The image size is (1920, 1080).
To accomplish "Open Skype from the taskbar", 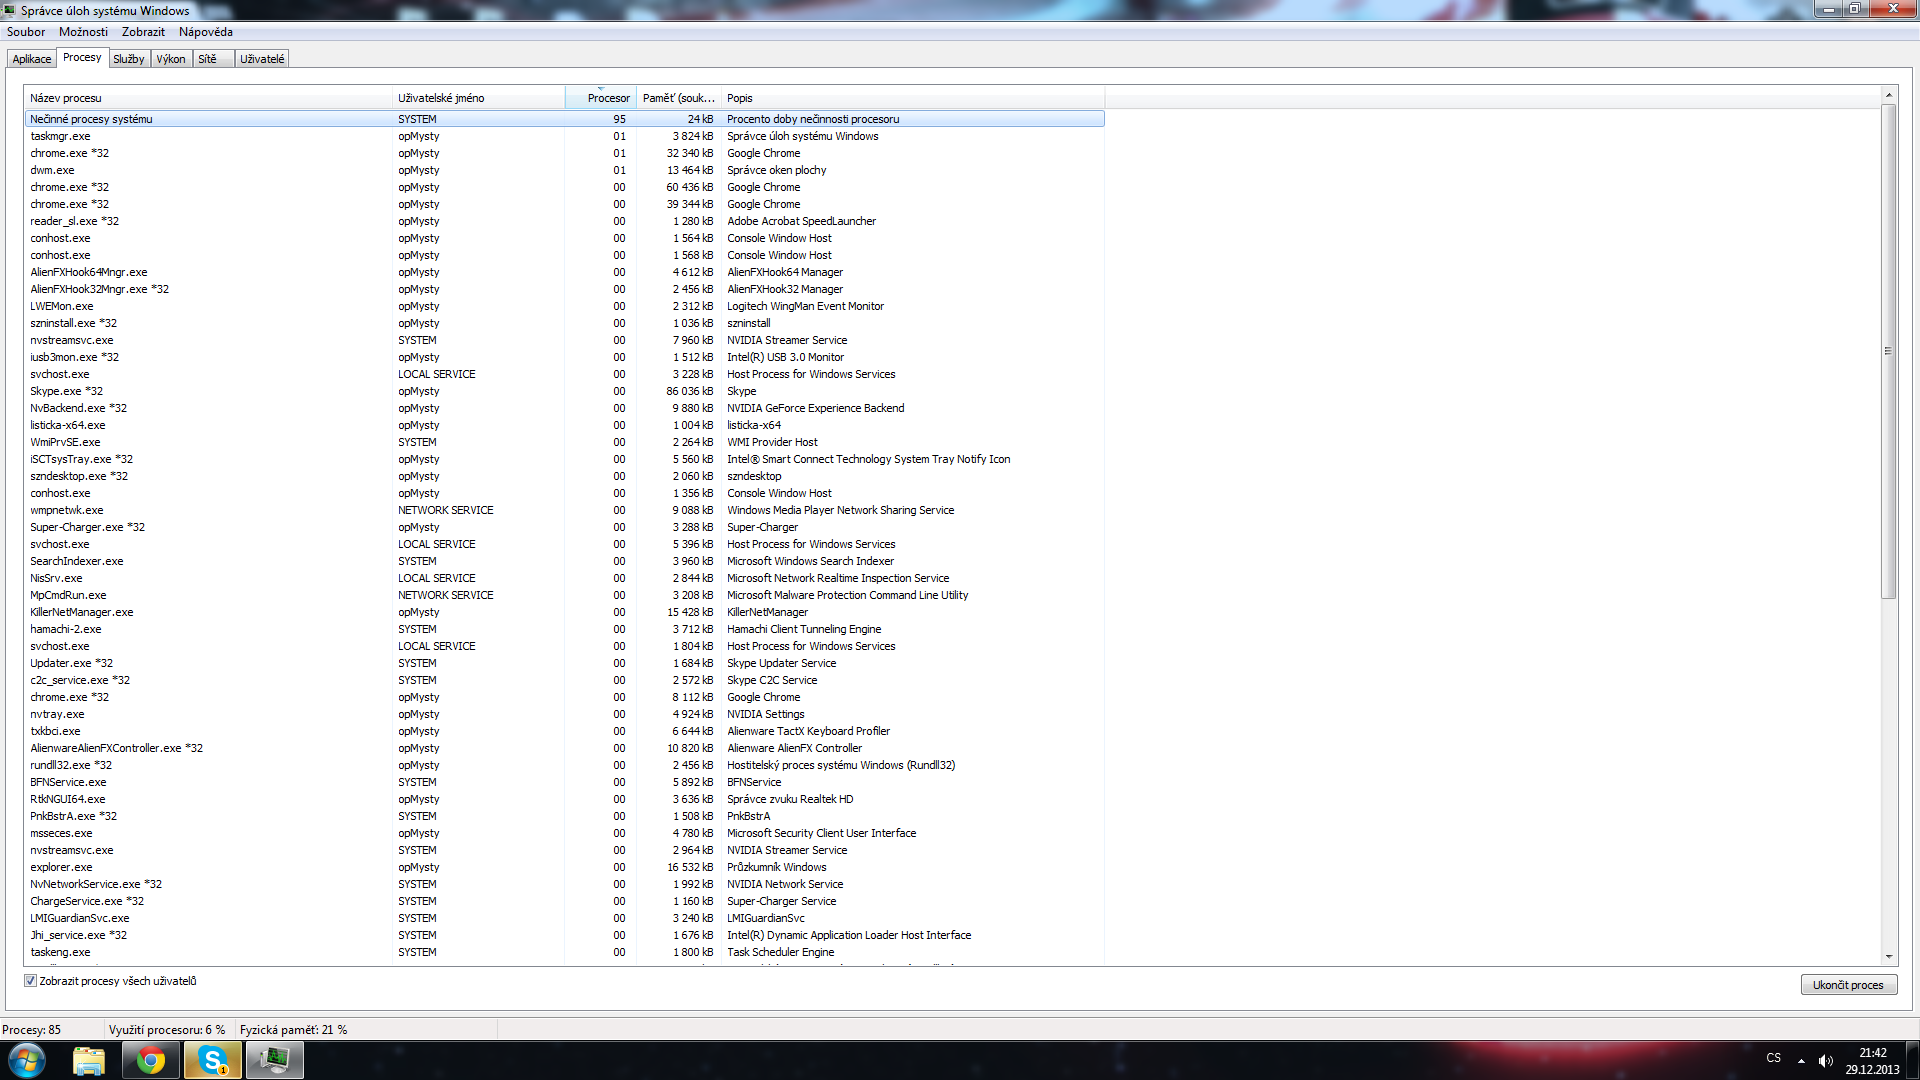I will 213,1060.
